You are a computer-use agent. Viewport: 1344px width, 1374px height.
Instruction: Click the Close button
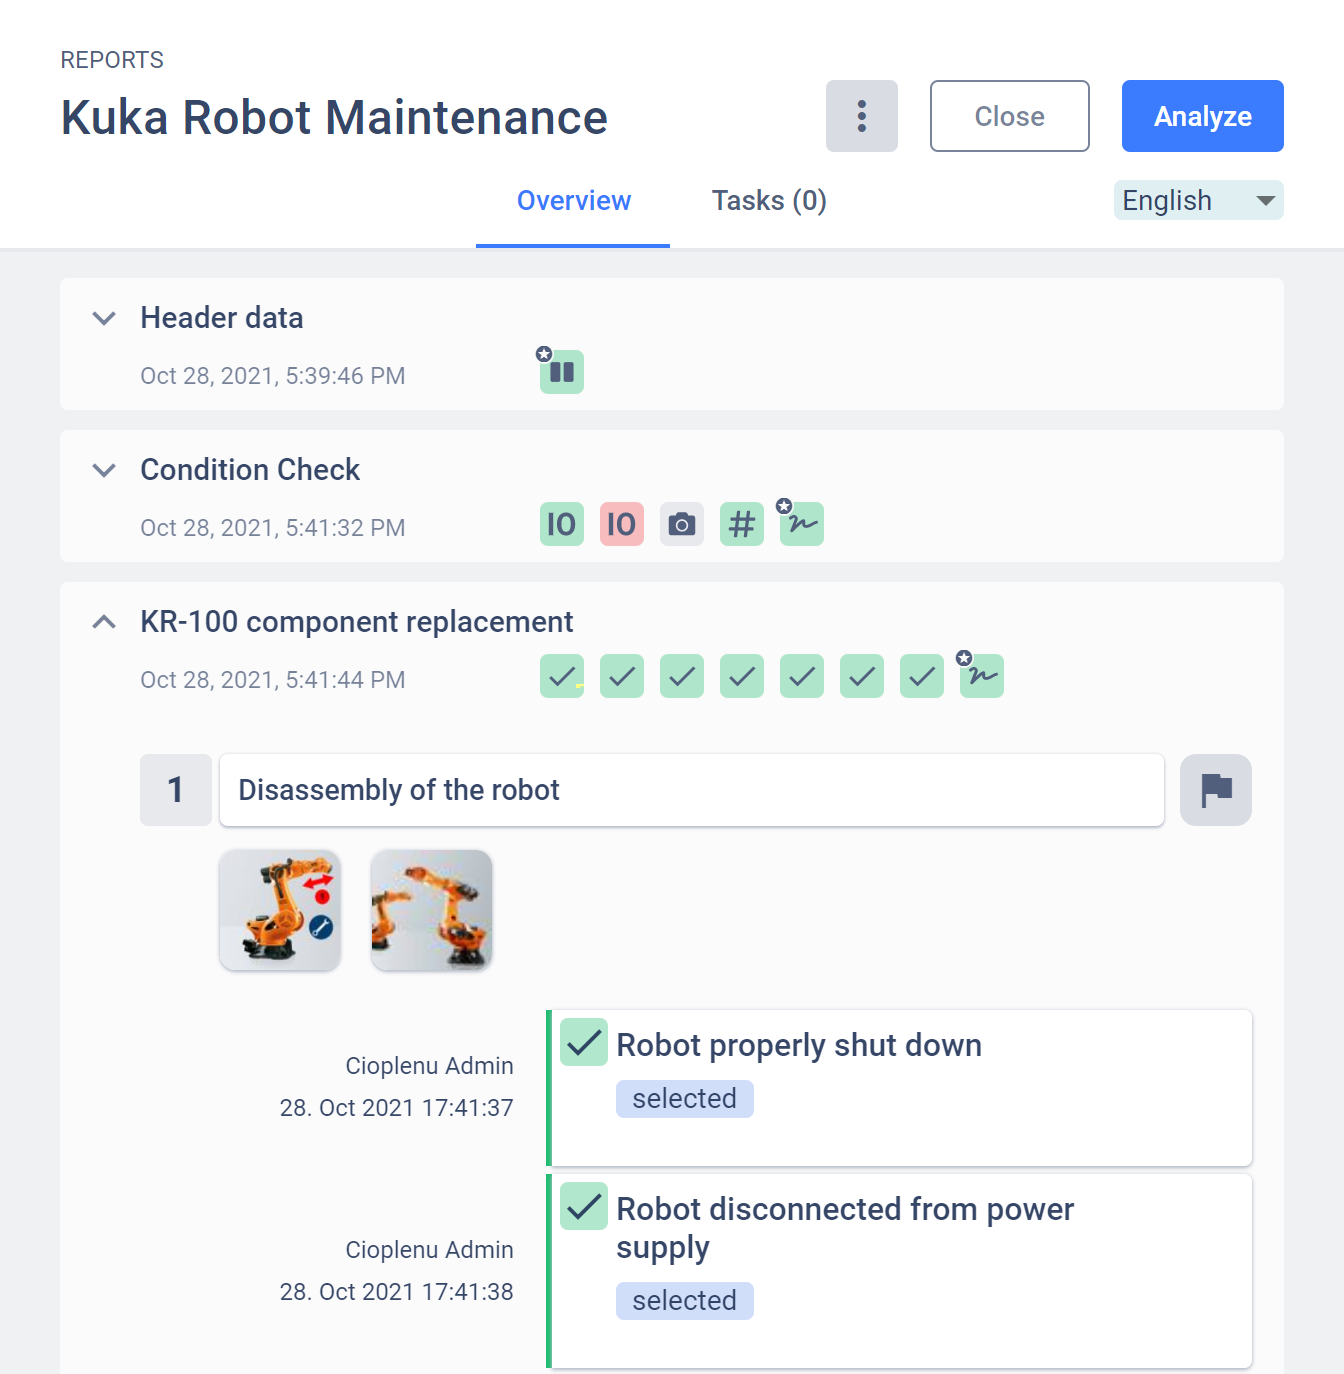click(1009, 116)
